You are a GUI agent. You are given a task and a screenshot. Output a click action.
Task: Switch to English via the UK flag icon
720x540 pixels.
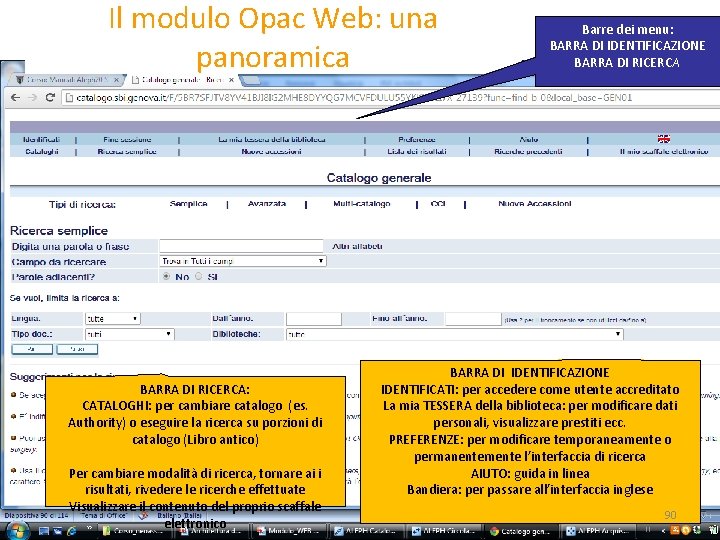click(x=664, y=139)
